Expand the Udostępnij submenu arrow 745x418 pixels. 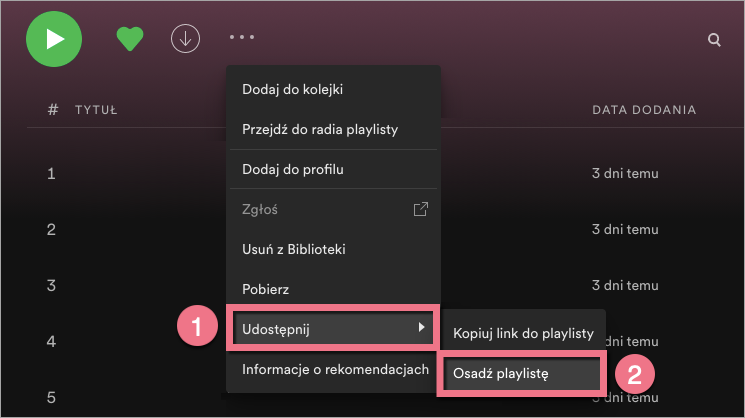click(x=421, y=328)
